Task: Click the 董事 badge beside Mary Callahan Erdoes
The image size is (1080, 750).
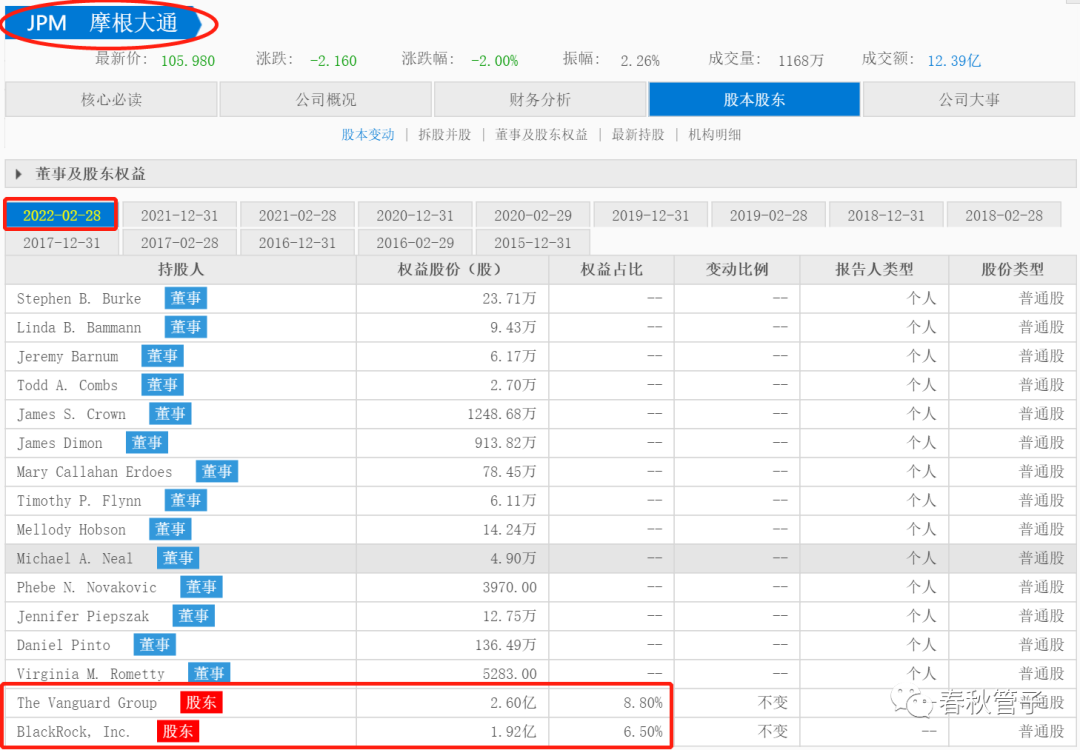Action: tap(217, 472)
